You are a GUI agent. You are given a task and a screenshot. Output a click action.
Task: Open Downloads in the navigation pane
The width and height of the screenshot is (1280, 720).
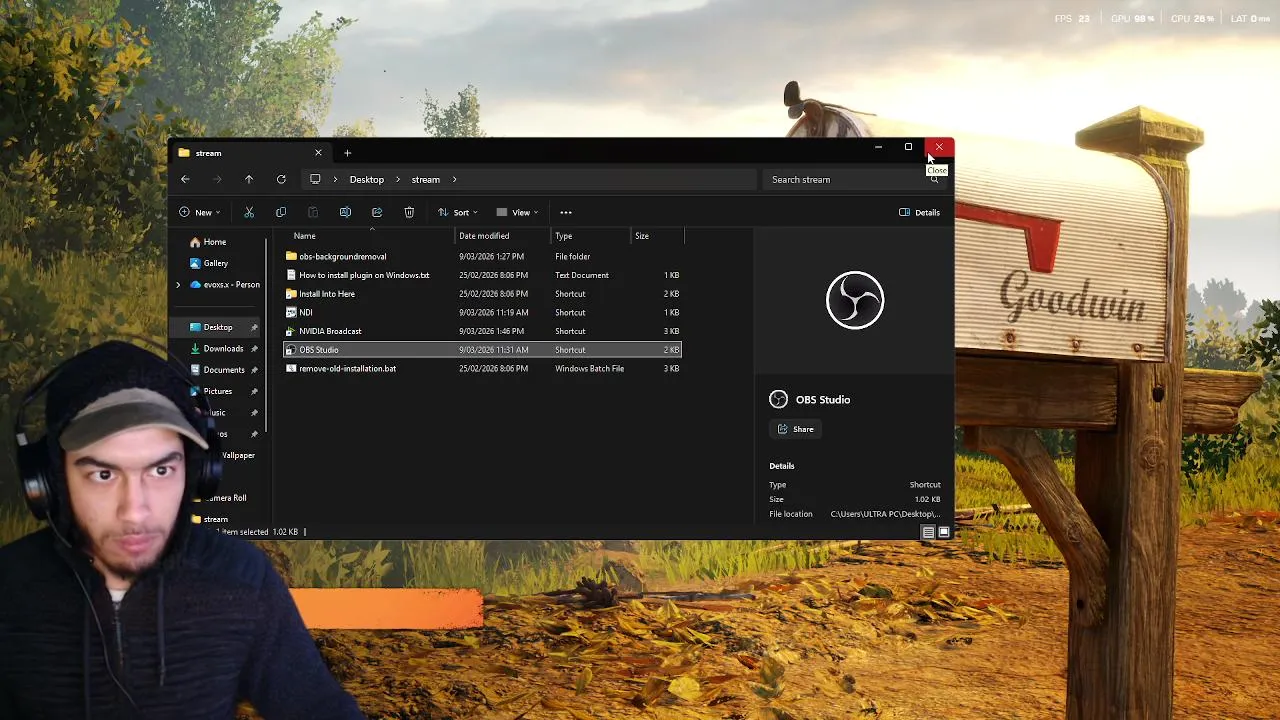tap(223, 349)
